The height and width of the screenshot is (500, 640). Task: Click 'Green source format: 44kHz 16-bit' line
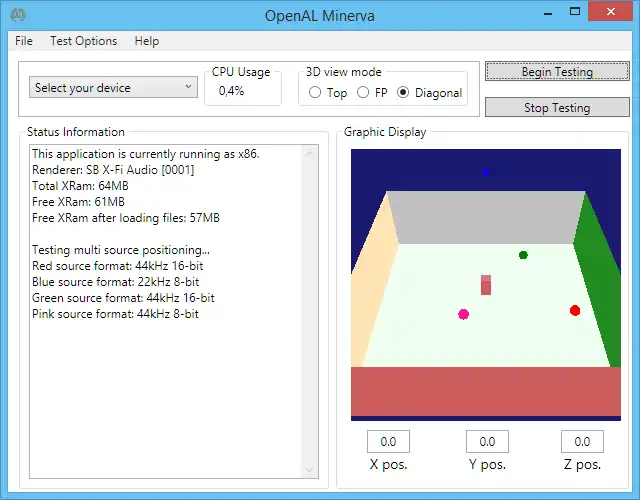click(123, 298)
